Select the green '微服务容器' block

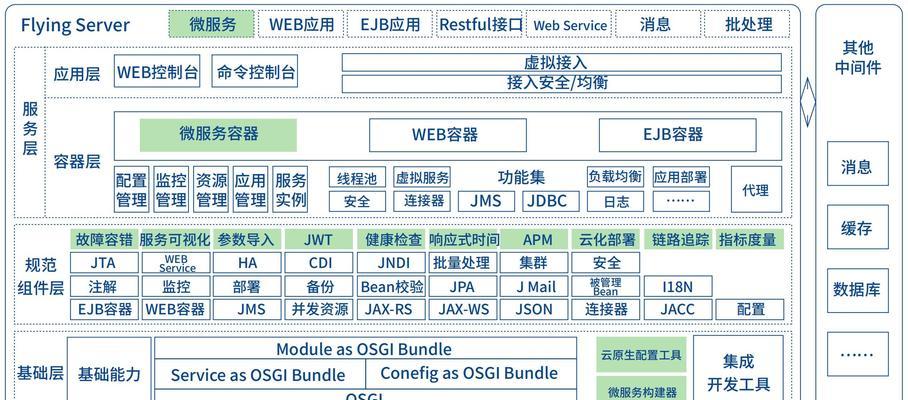(x=218, y=135)
